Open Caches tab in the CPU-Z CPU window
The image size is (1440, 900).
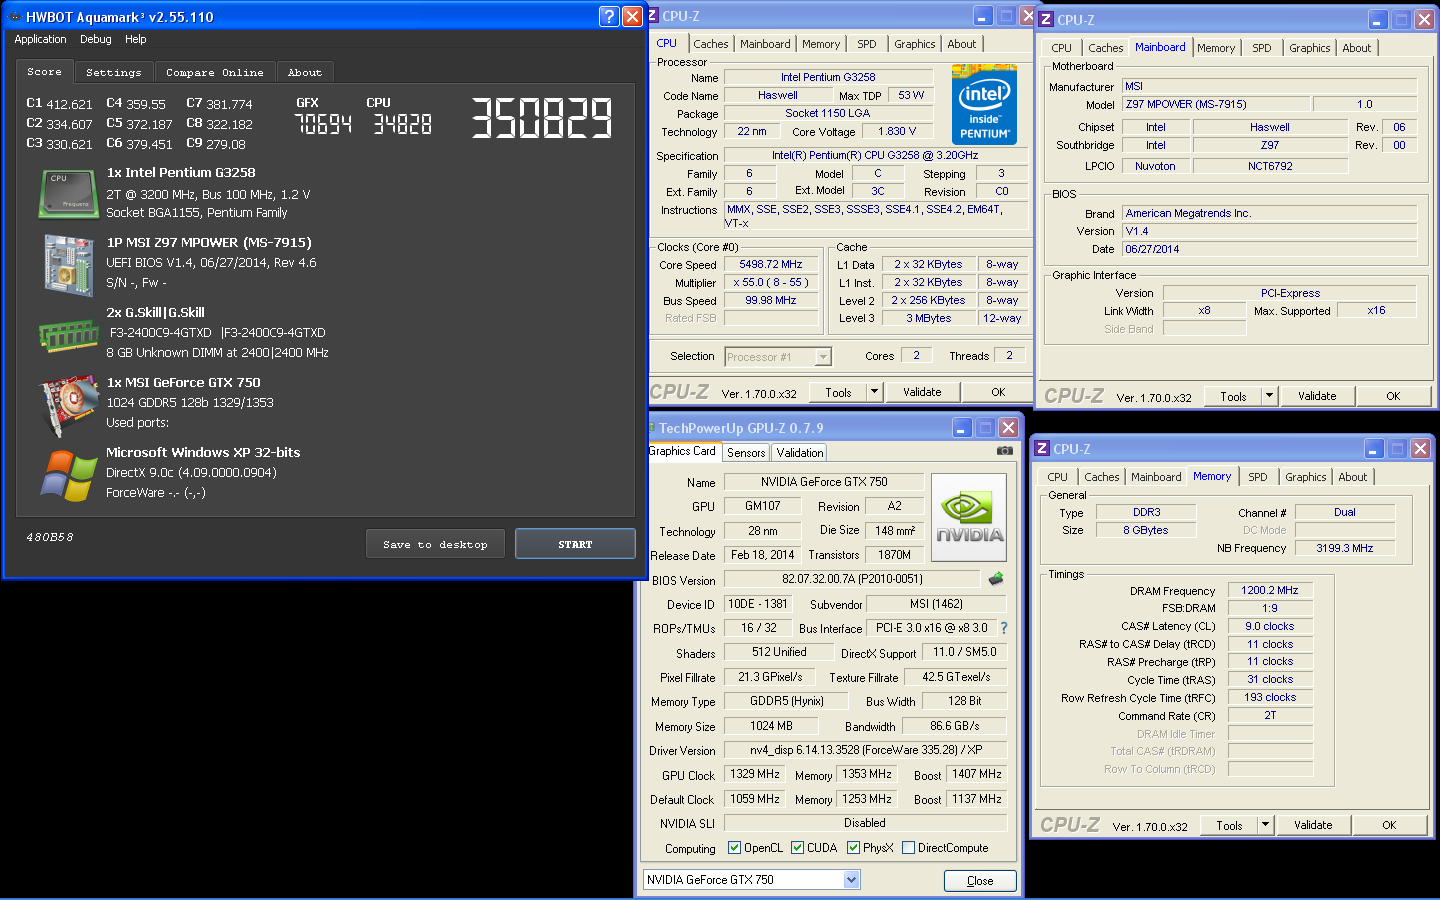pyautogui.click(x=711, y=44)
